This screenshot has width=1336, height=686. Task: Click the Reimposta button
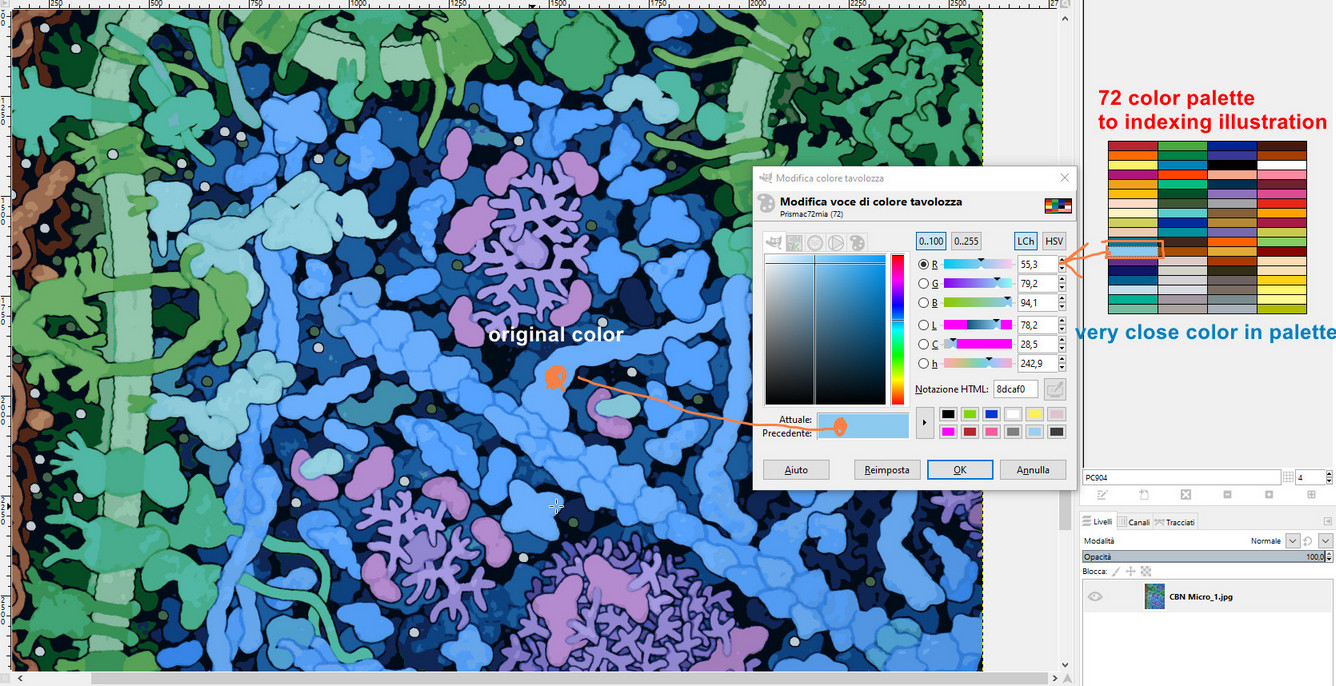[887, 469]
